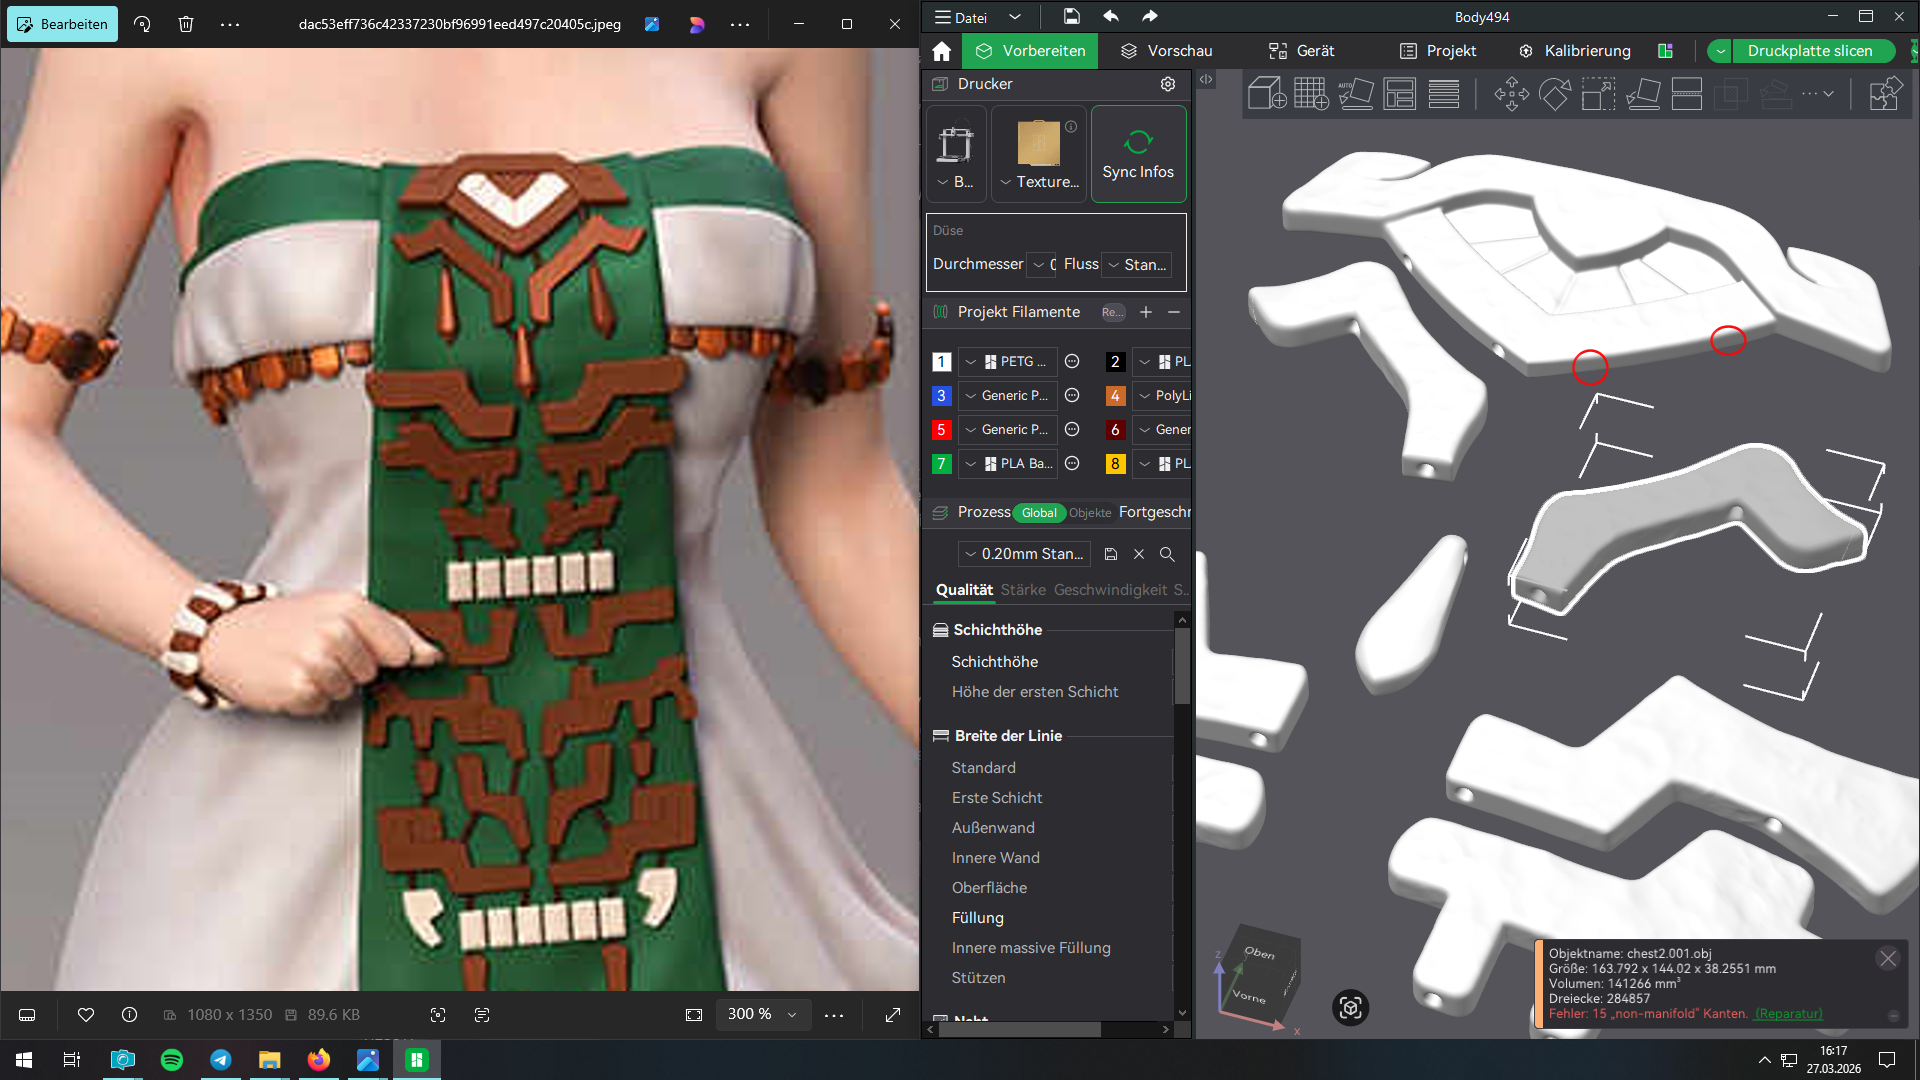Open the Fluss Standard dropdown
The width and height of the screenshot is (1920, 1080).
[1137, 264]
